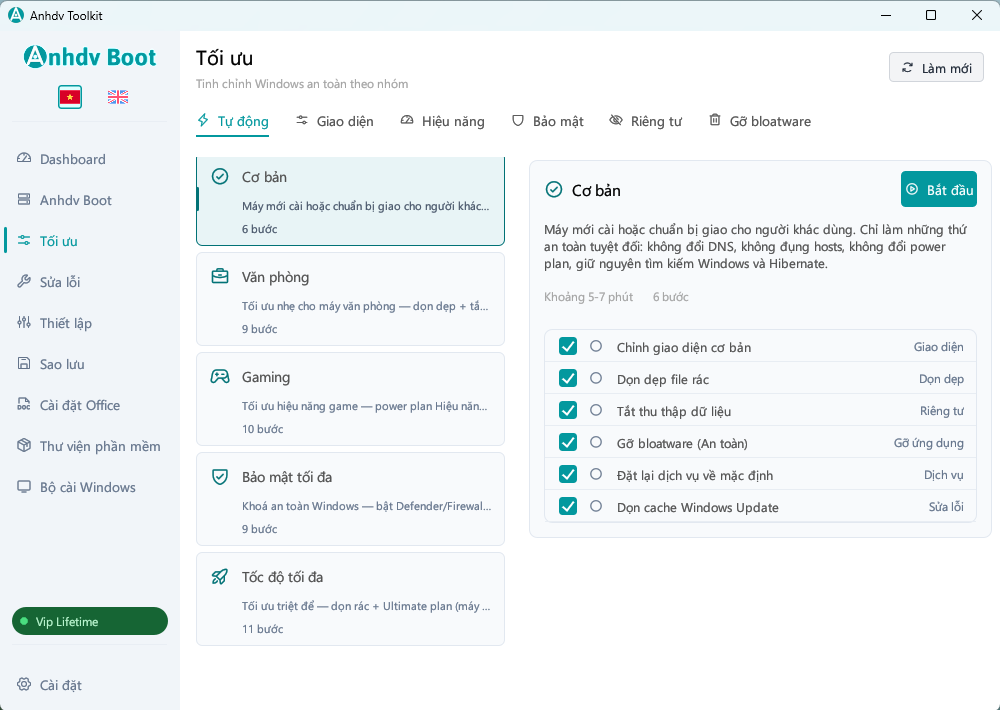
Task: Click the lightning icon on Tự động tab
Action: (203, 120)
